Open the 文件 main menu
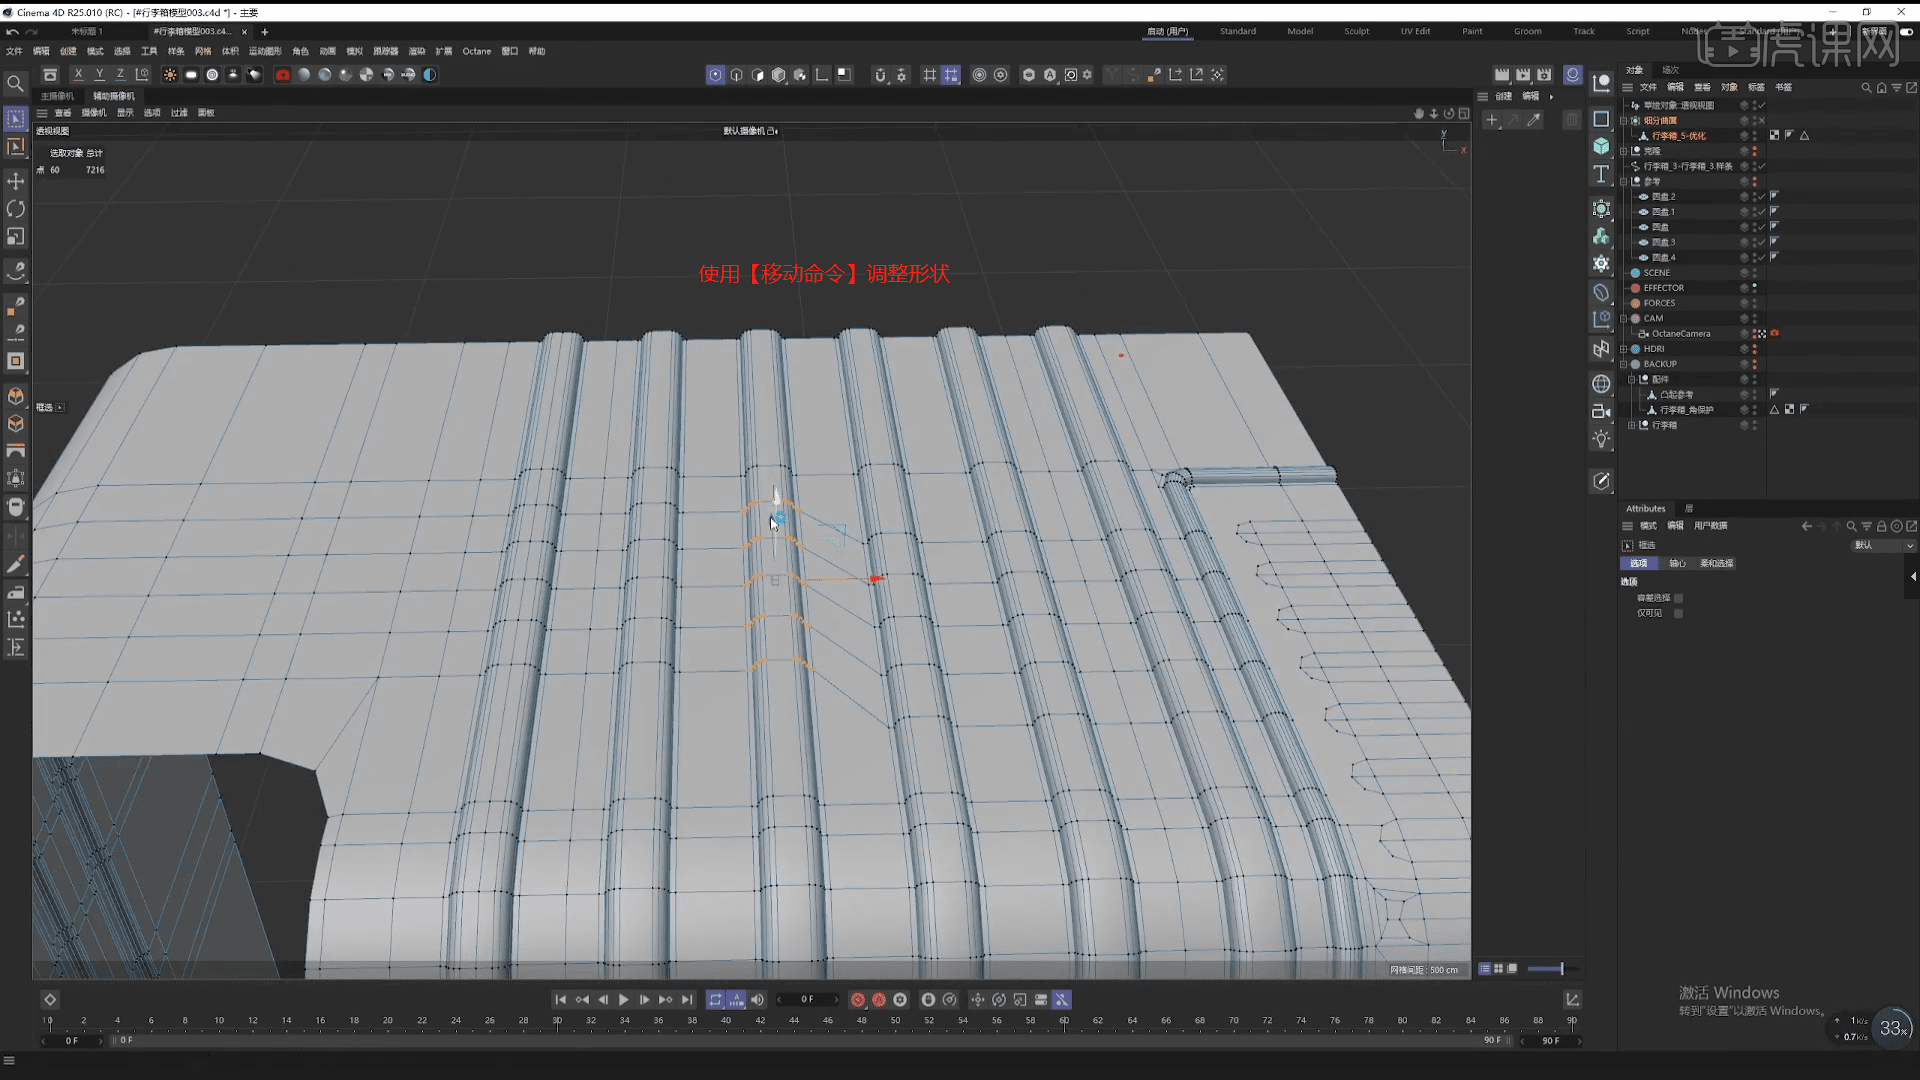The height and width of the screenshot is (1080, 1920). 14,51
